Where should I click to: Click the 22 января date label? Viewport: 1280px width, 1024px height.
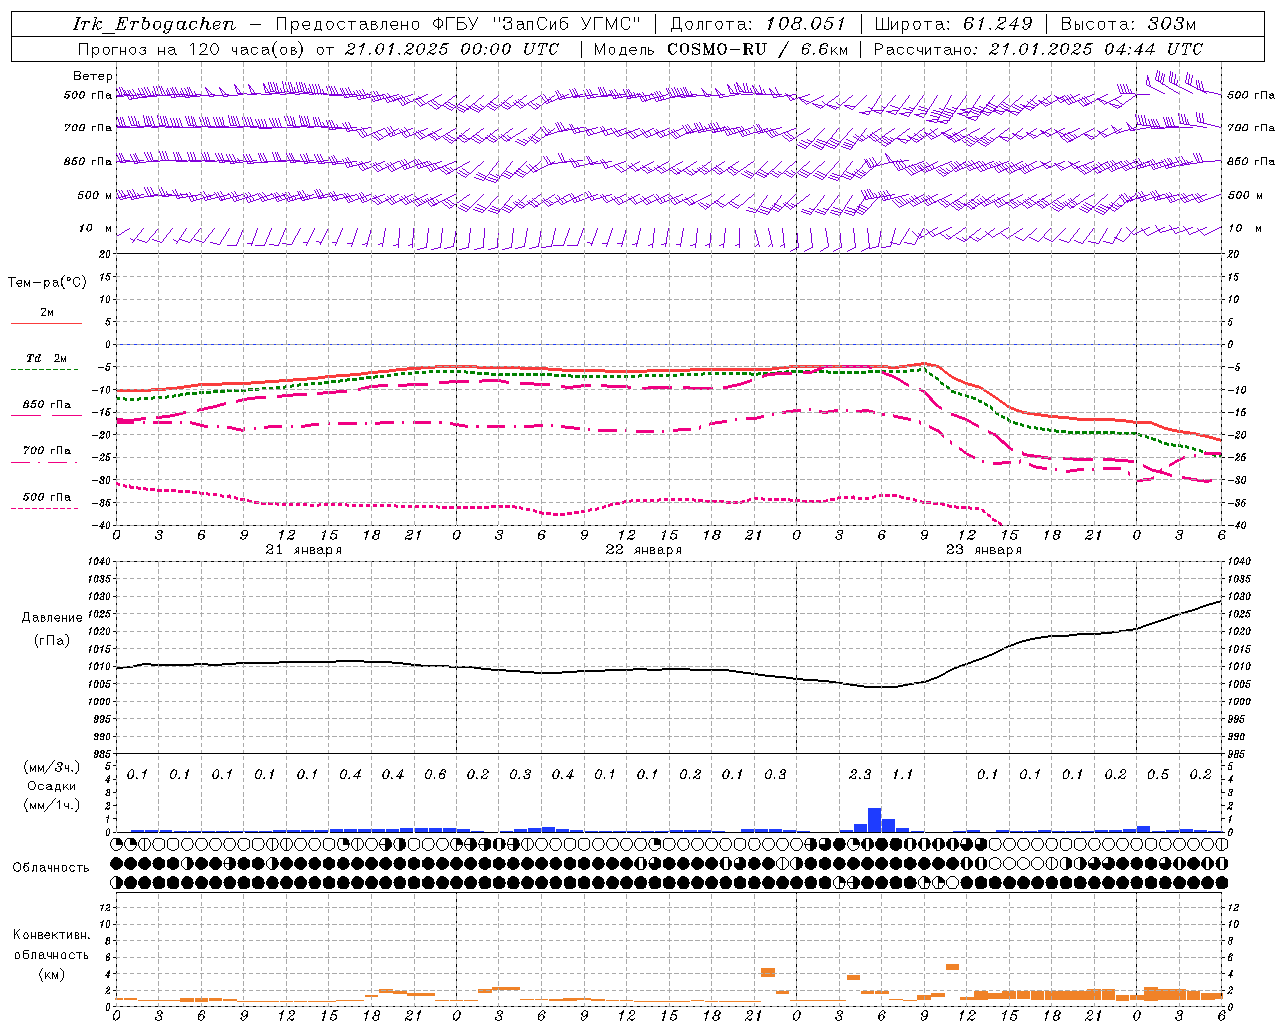[x=644, y=550]
